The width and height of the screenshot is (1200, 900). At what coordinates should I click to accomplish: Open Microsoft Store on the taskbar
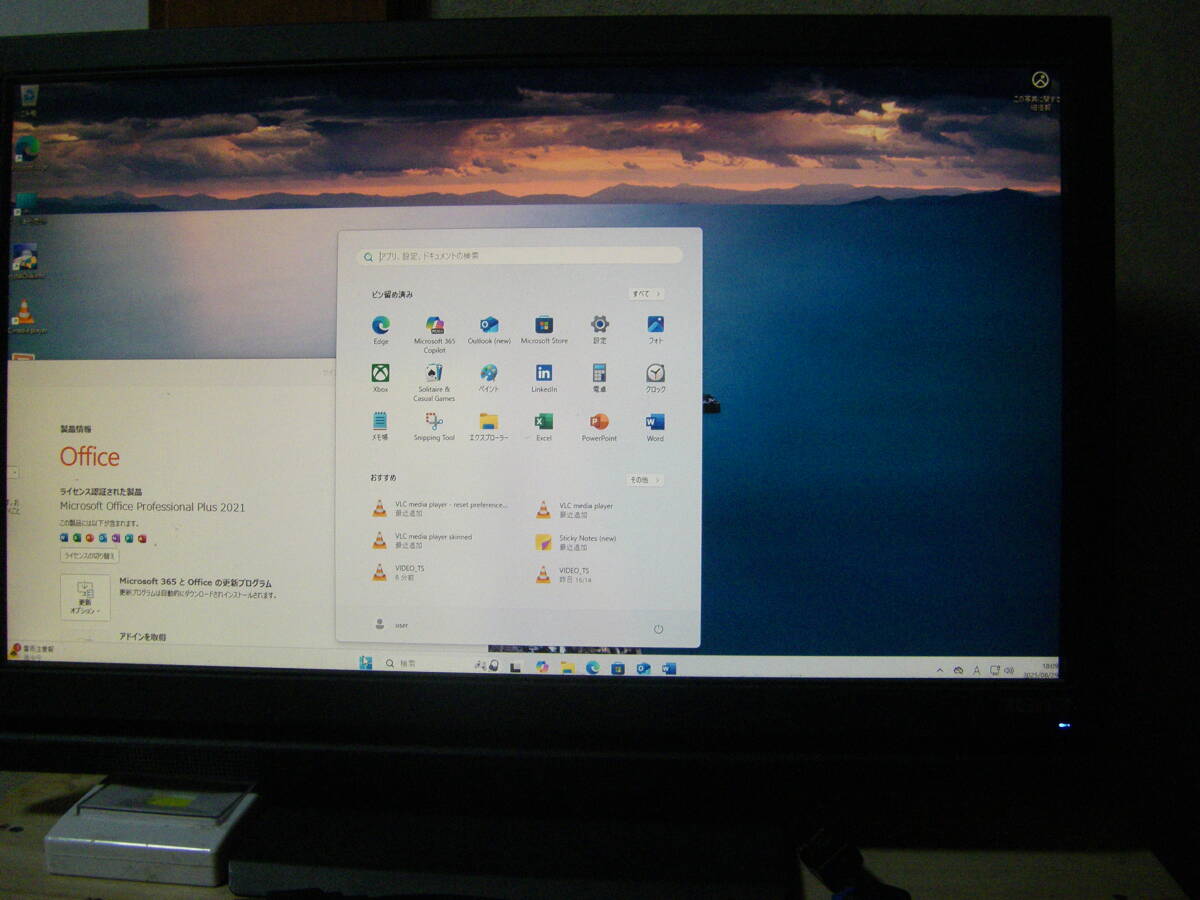point(618,668)
